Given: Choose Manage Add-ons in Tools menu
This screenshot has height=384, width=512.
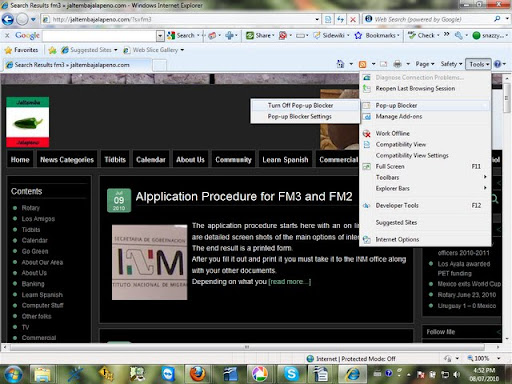Looking at the screenshot, I should pos(425,116).
